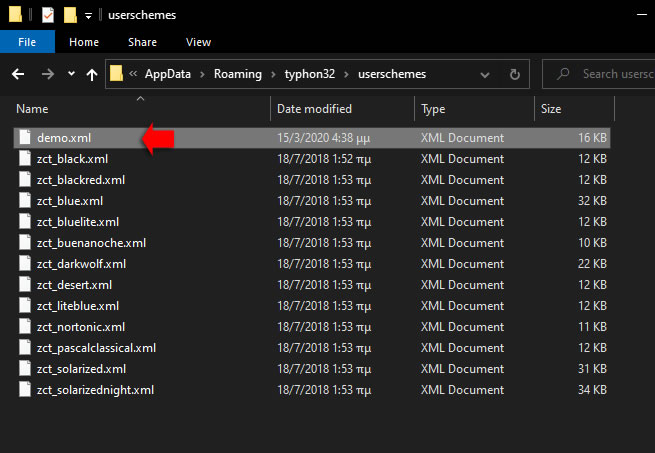Screen dimensions: 655x453
Task: Go up one folder level arrow
Action: [x=92, y=75]
